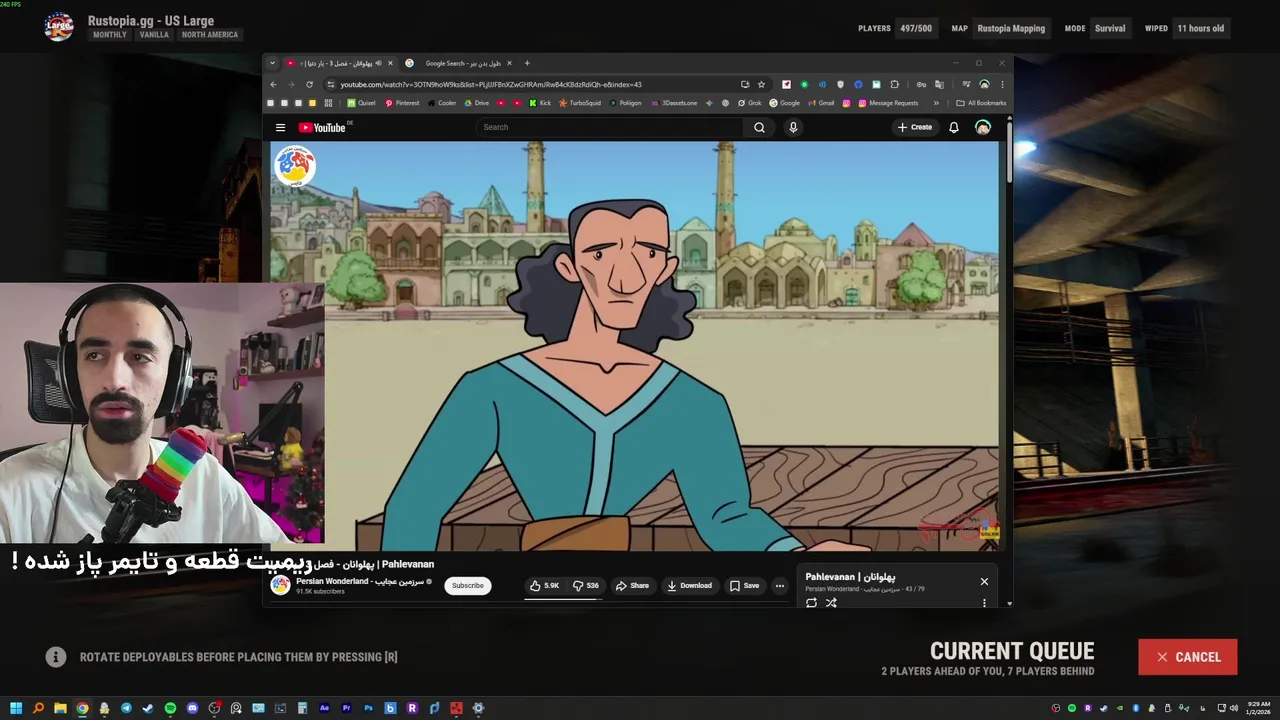Open playlist options three-dot menu

(984, 603)
